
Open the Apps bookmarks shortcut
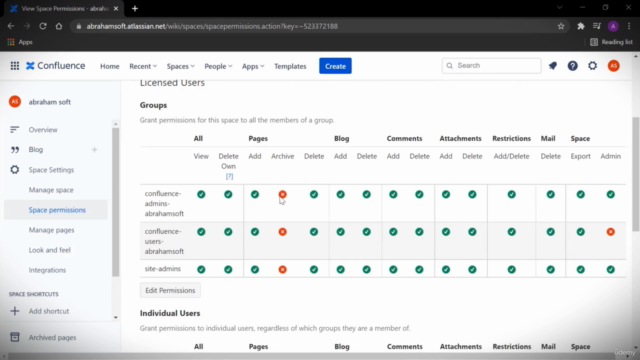[20, 42]
